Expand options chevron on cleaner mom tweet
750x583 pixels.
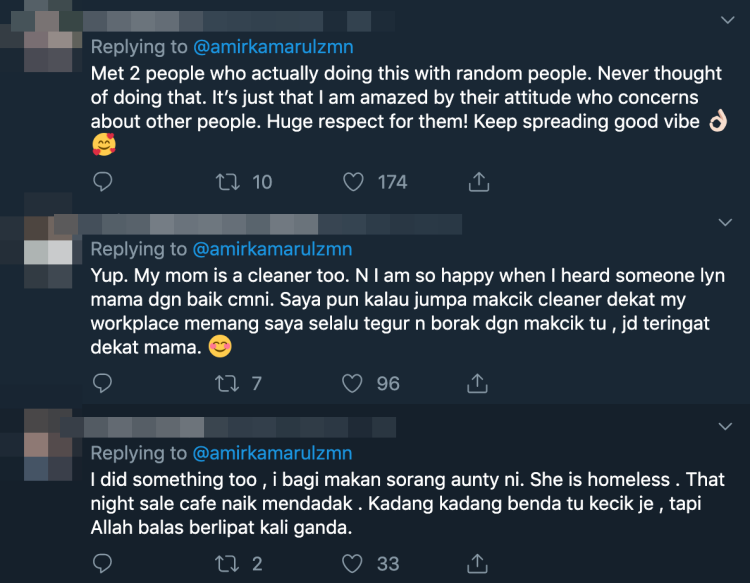(727, 221)
